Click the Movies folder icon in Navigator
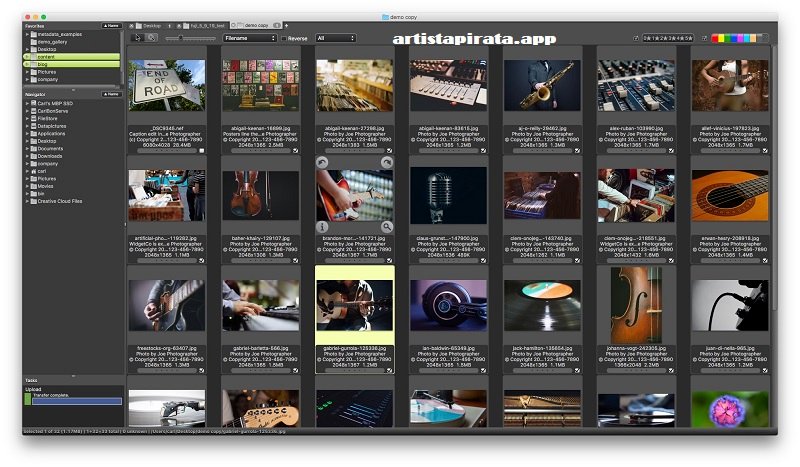 (34, 186)
